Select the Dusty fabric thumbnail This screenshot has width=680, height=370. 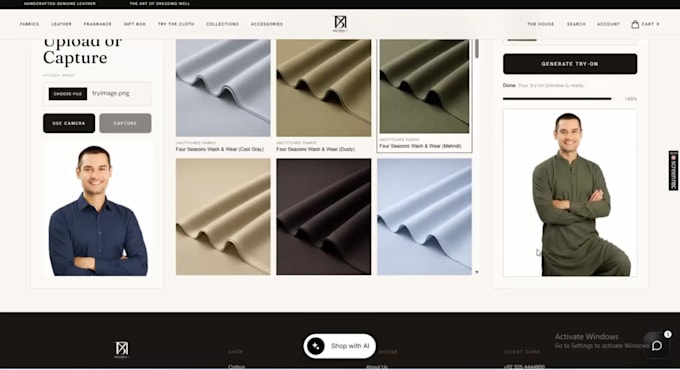tap(324, 88)
